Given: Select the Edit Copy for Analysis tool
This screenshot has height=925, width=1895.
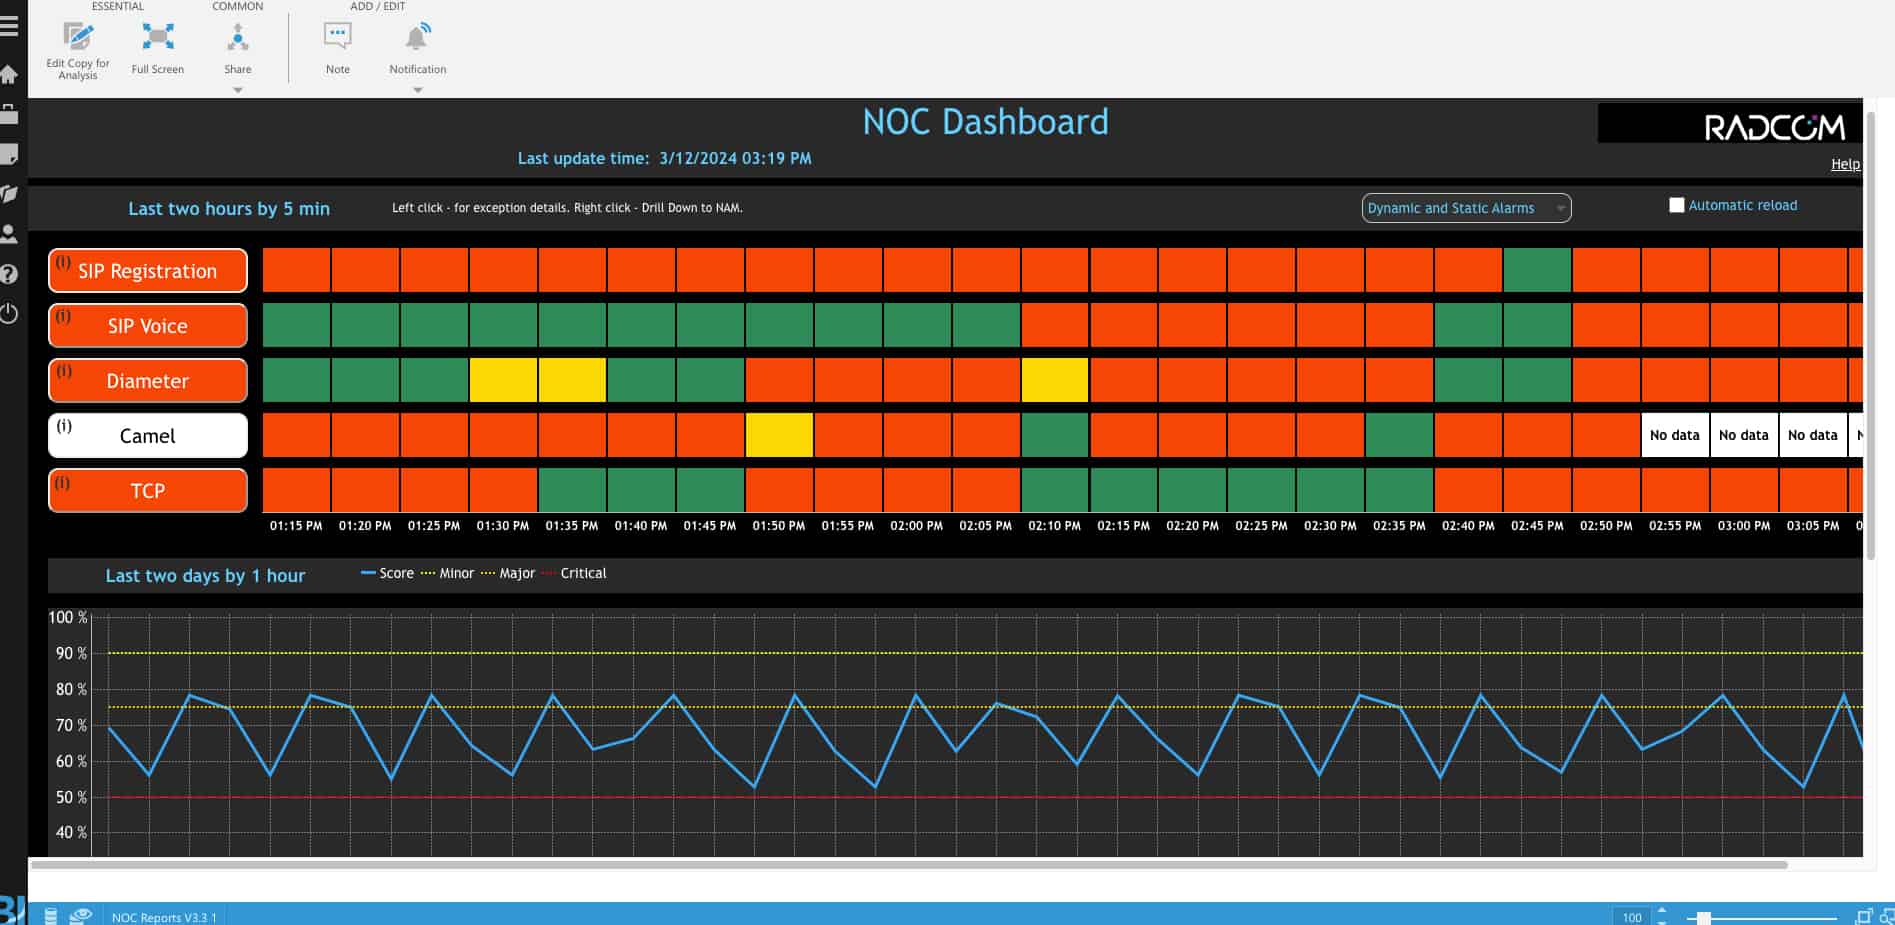Looking at the screenshot, I should [x=78, y=45].
